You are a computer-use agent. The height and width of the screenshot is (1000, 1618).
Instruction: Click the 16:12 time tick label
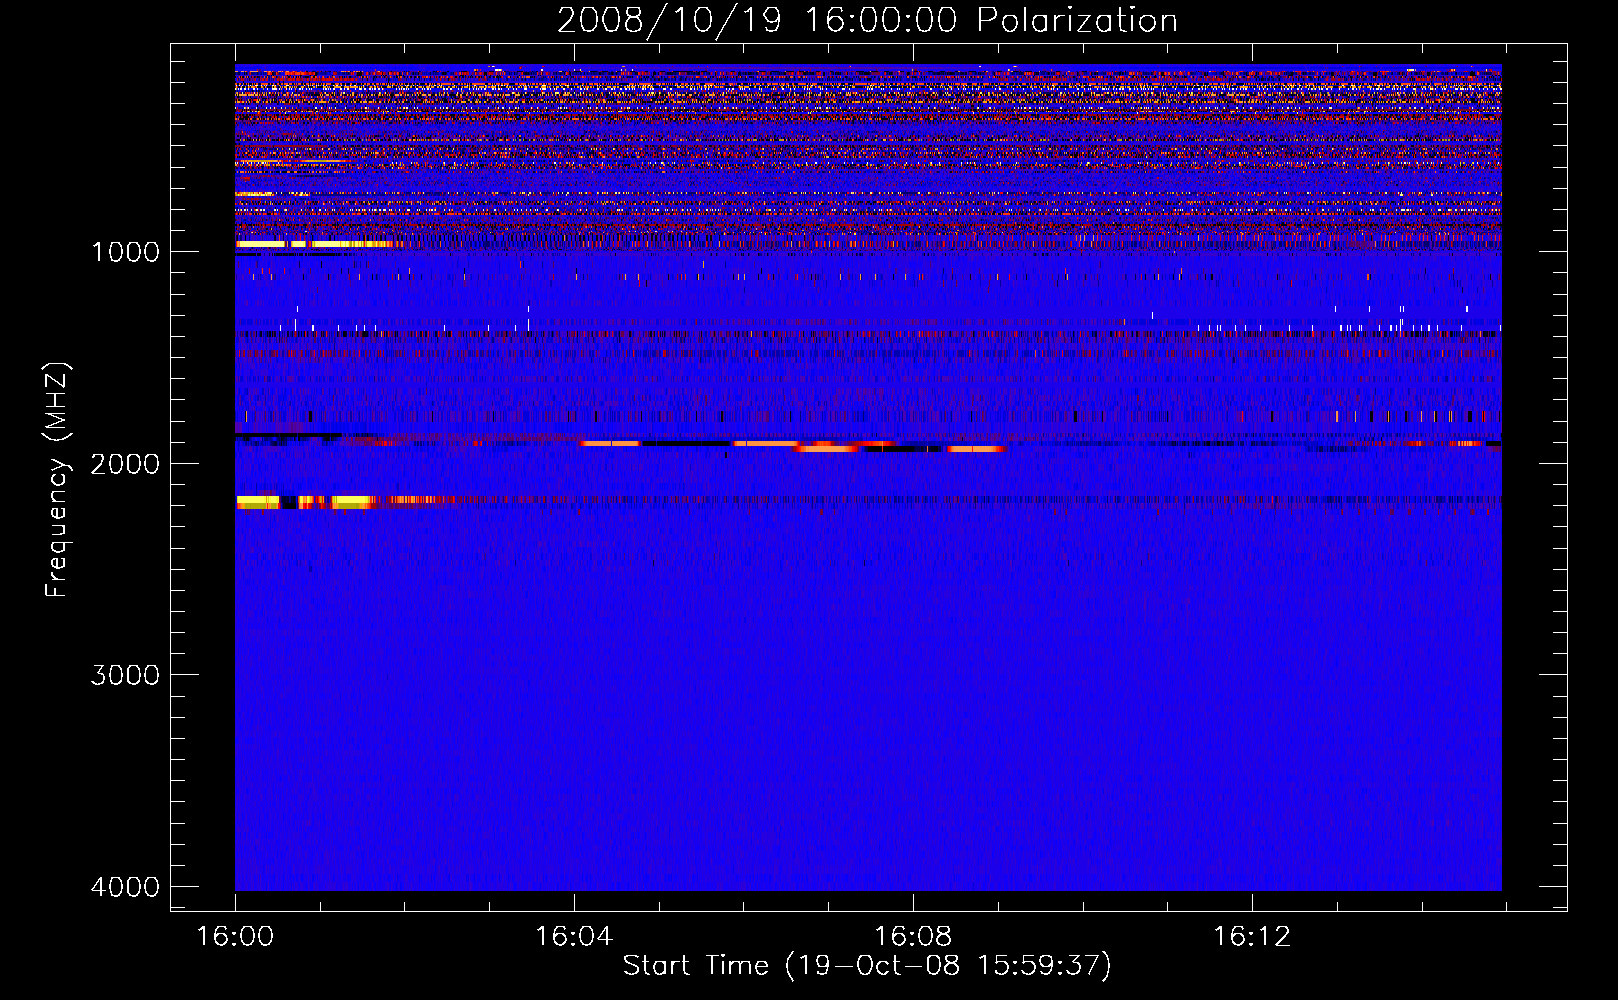(1251, 937)
